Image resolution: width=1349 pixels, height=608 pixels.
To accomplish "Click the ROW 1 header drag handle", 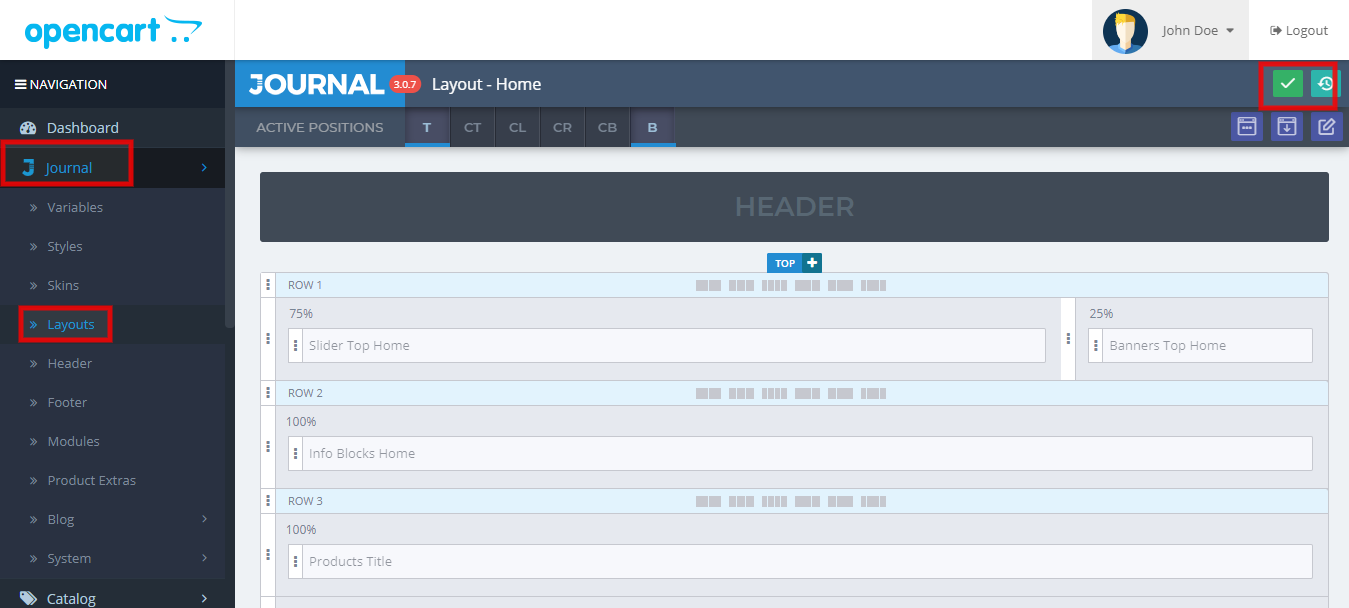I will pos(268,285).
